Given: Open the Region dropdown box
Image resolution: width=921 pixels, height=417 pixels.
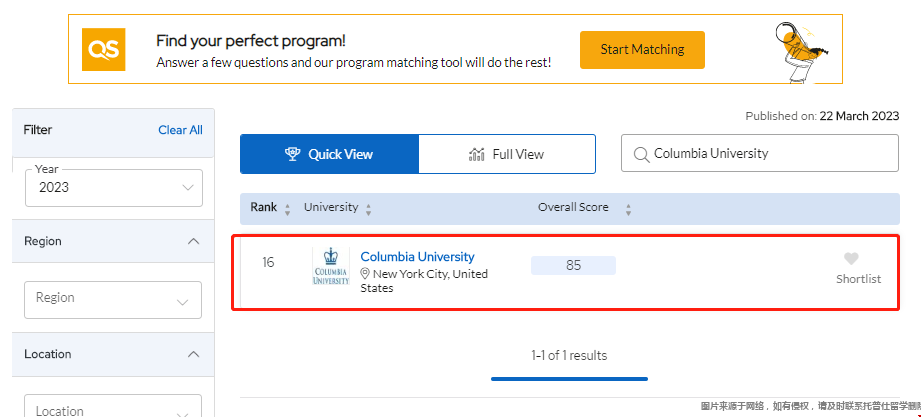Looking at the screenshot, I should (x=113, y=300).
